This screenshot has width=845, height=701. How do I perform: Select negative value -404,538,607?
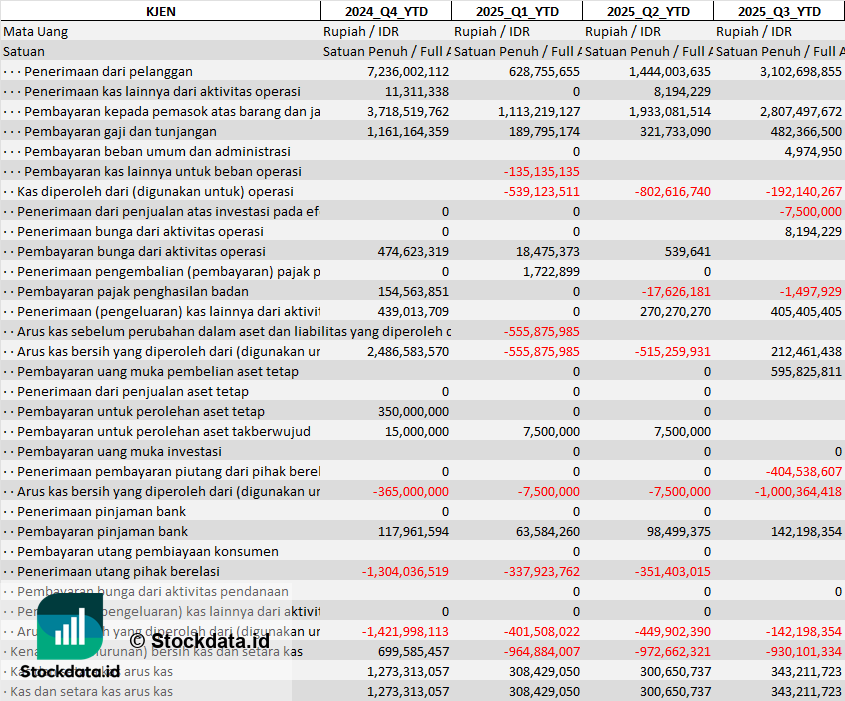tap(804, 471)
